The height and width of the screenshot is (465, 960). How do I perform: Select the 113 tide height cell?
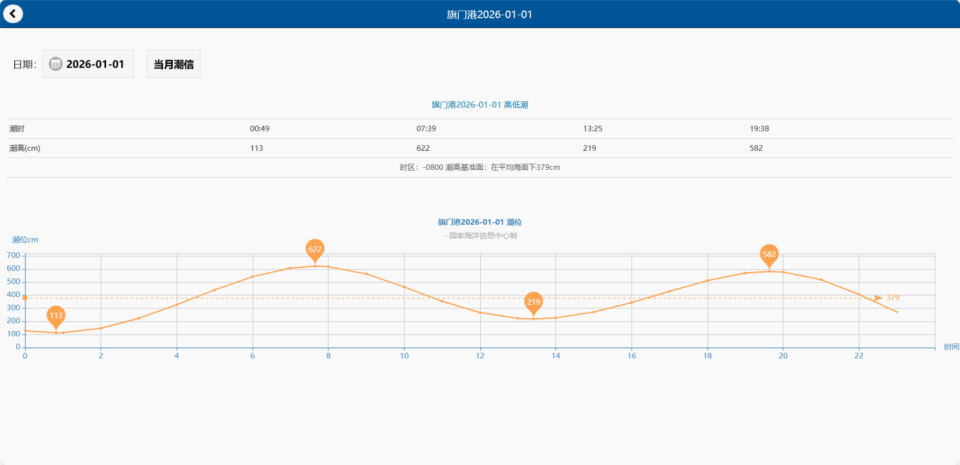[257, 149]
